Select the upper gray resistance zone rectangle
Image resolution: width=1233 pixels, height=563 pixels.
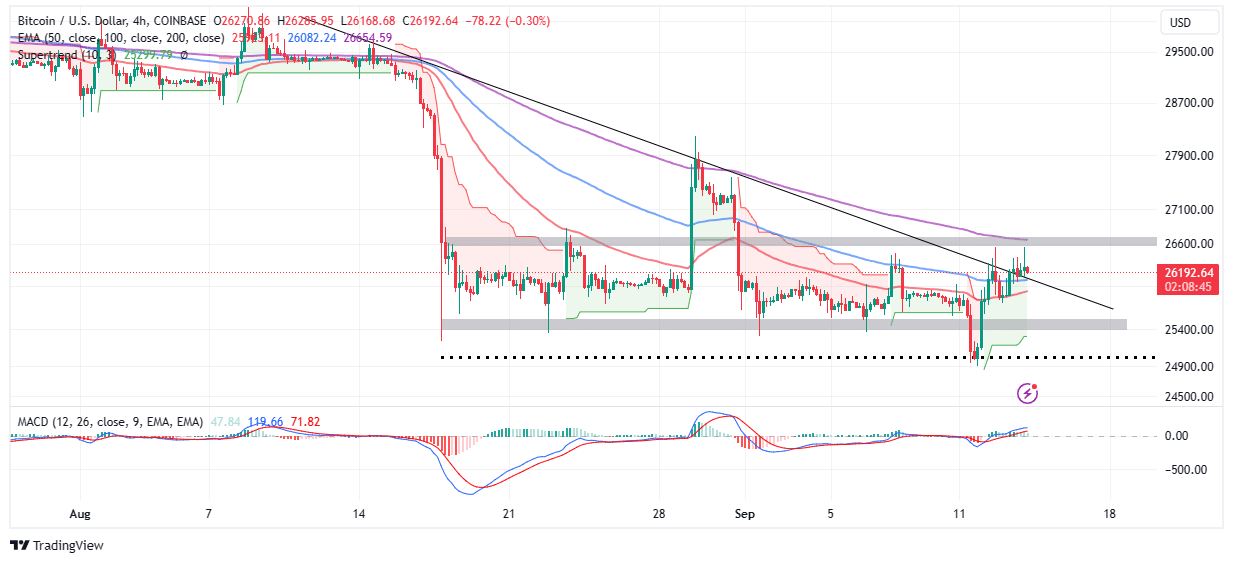point(800,242)
